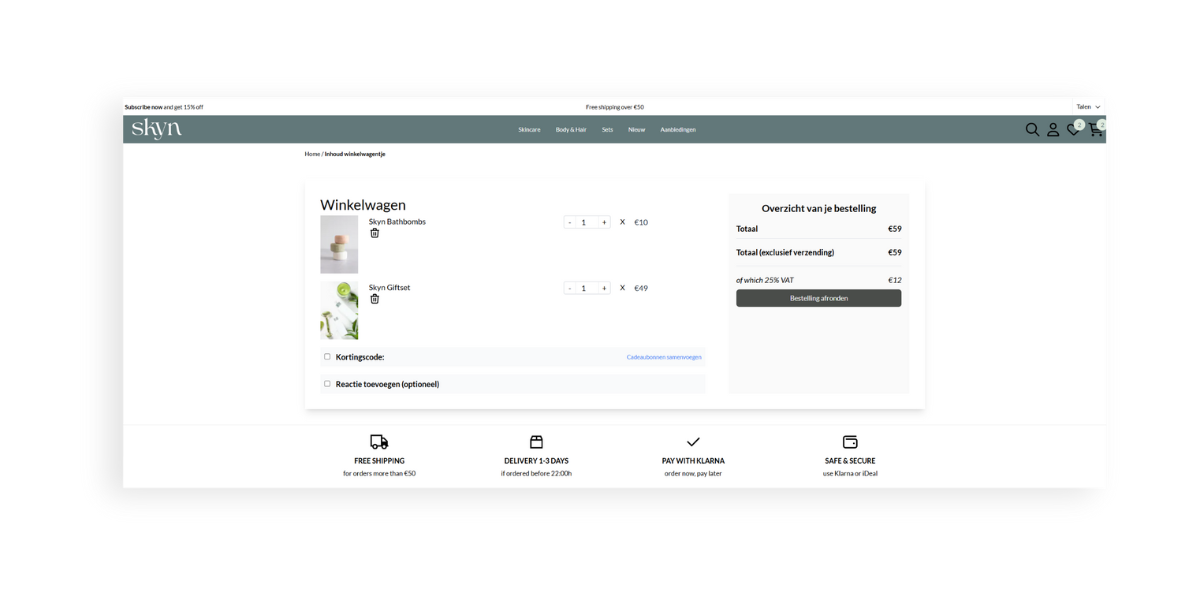This screenshot has height=600, width=1200.
Task: Click the Skyn Giftset product thumbnail
Action: point(339,309)
